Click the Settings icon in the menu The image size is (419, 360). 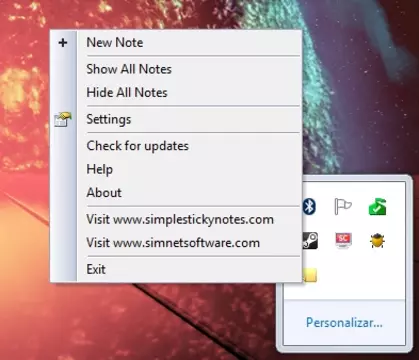click(63, 119)
